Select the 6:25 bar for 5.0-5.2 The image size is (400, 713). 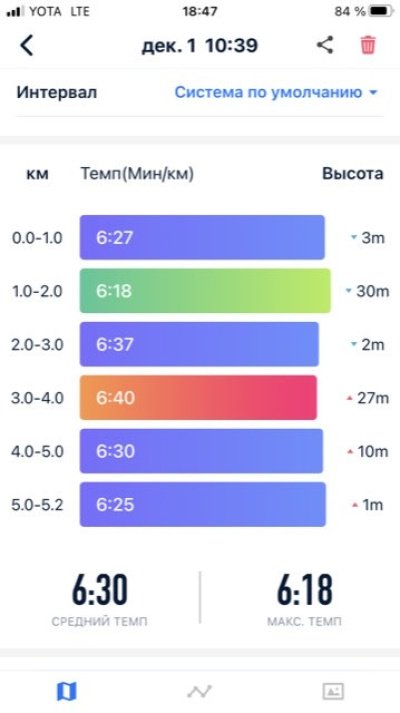pos(203,504)
